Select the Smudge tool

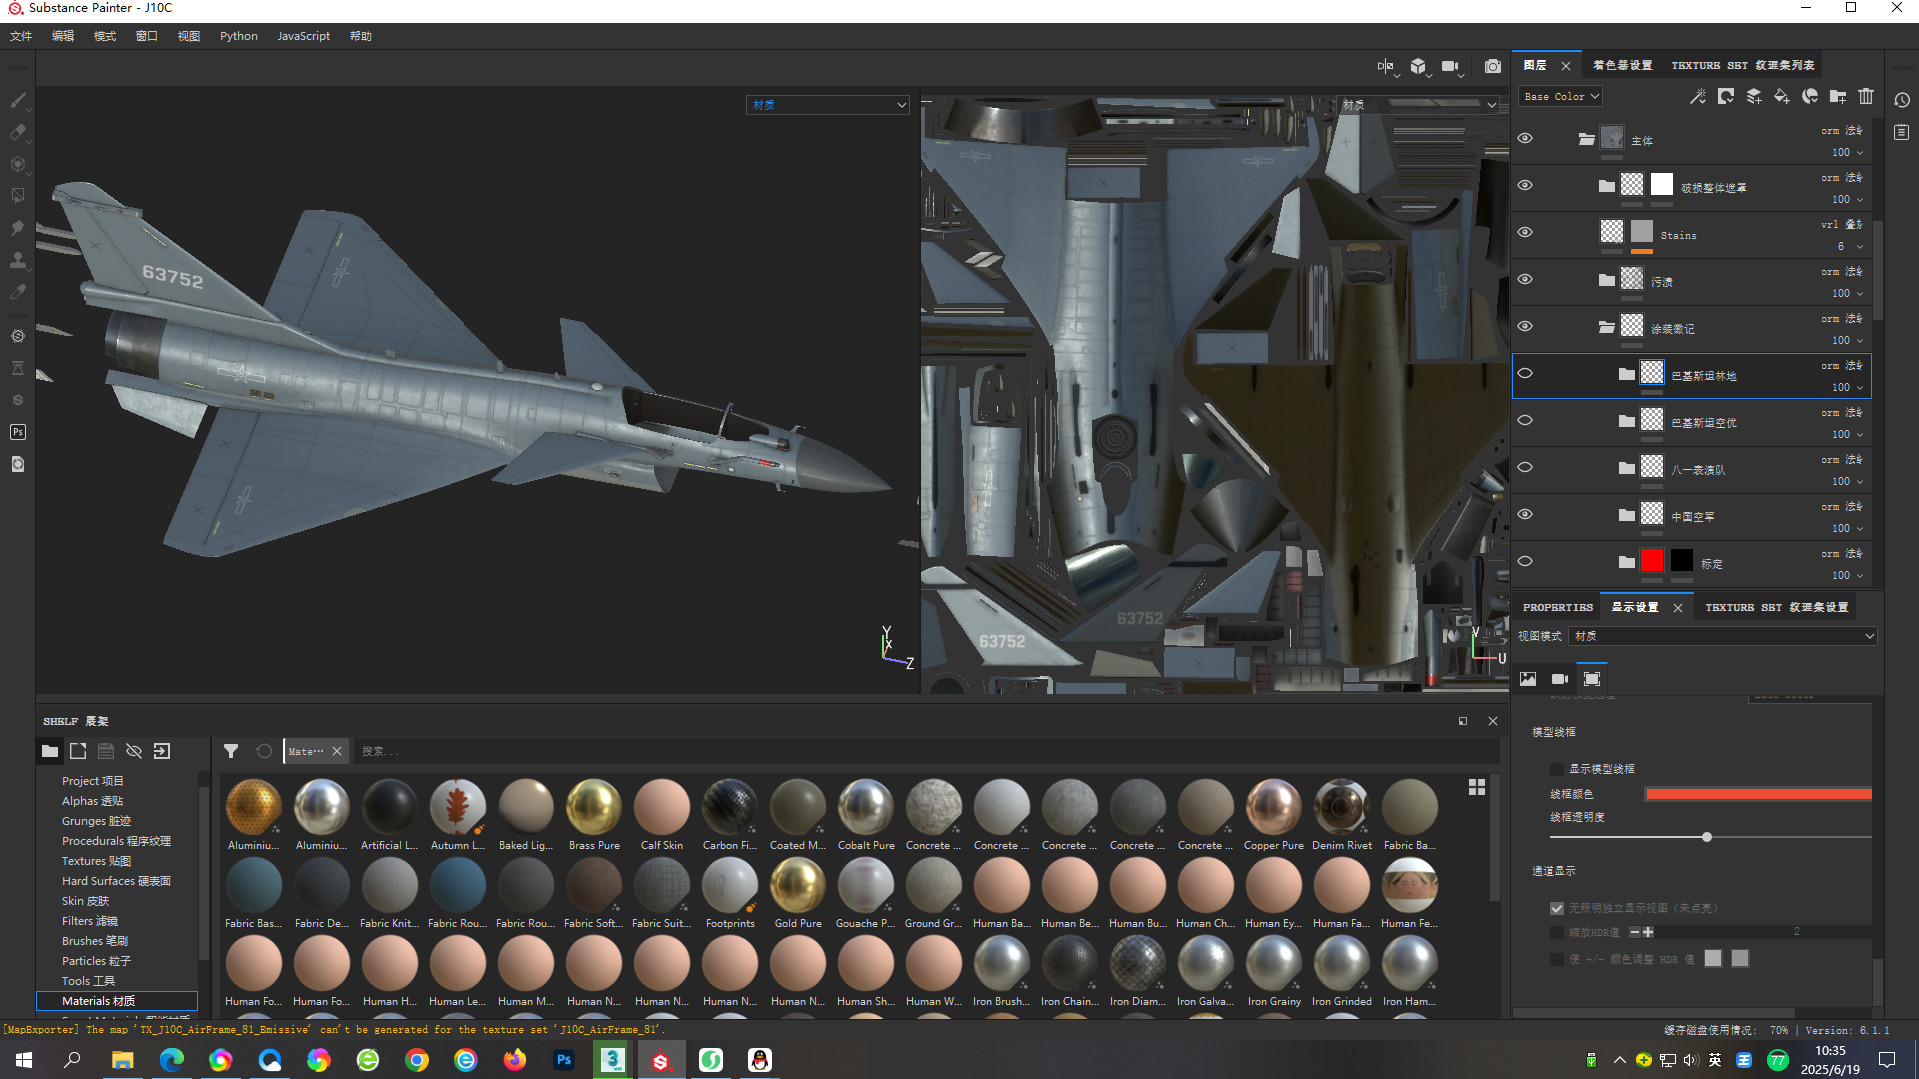18,228
